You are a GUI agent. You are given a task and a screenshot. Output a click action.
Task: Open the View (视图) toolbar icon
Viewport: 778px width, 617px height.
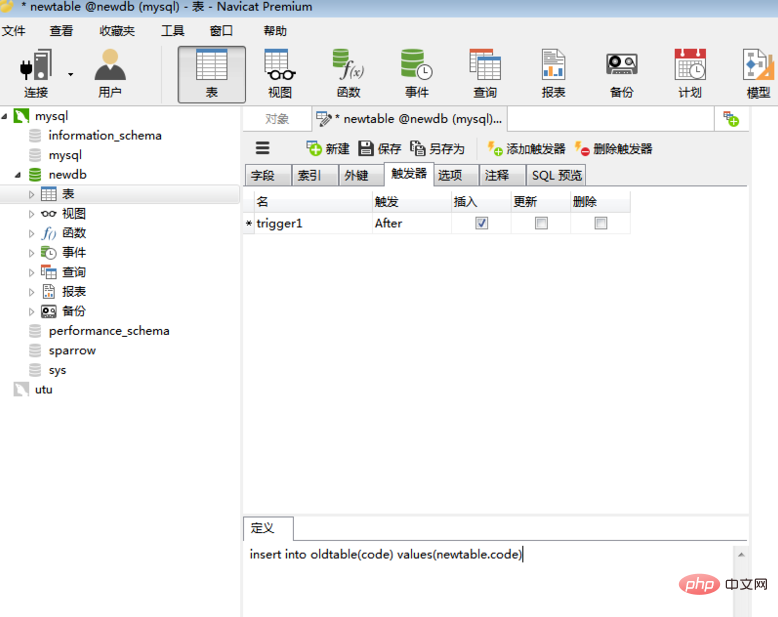(280, 74)
